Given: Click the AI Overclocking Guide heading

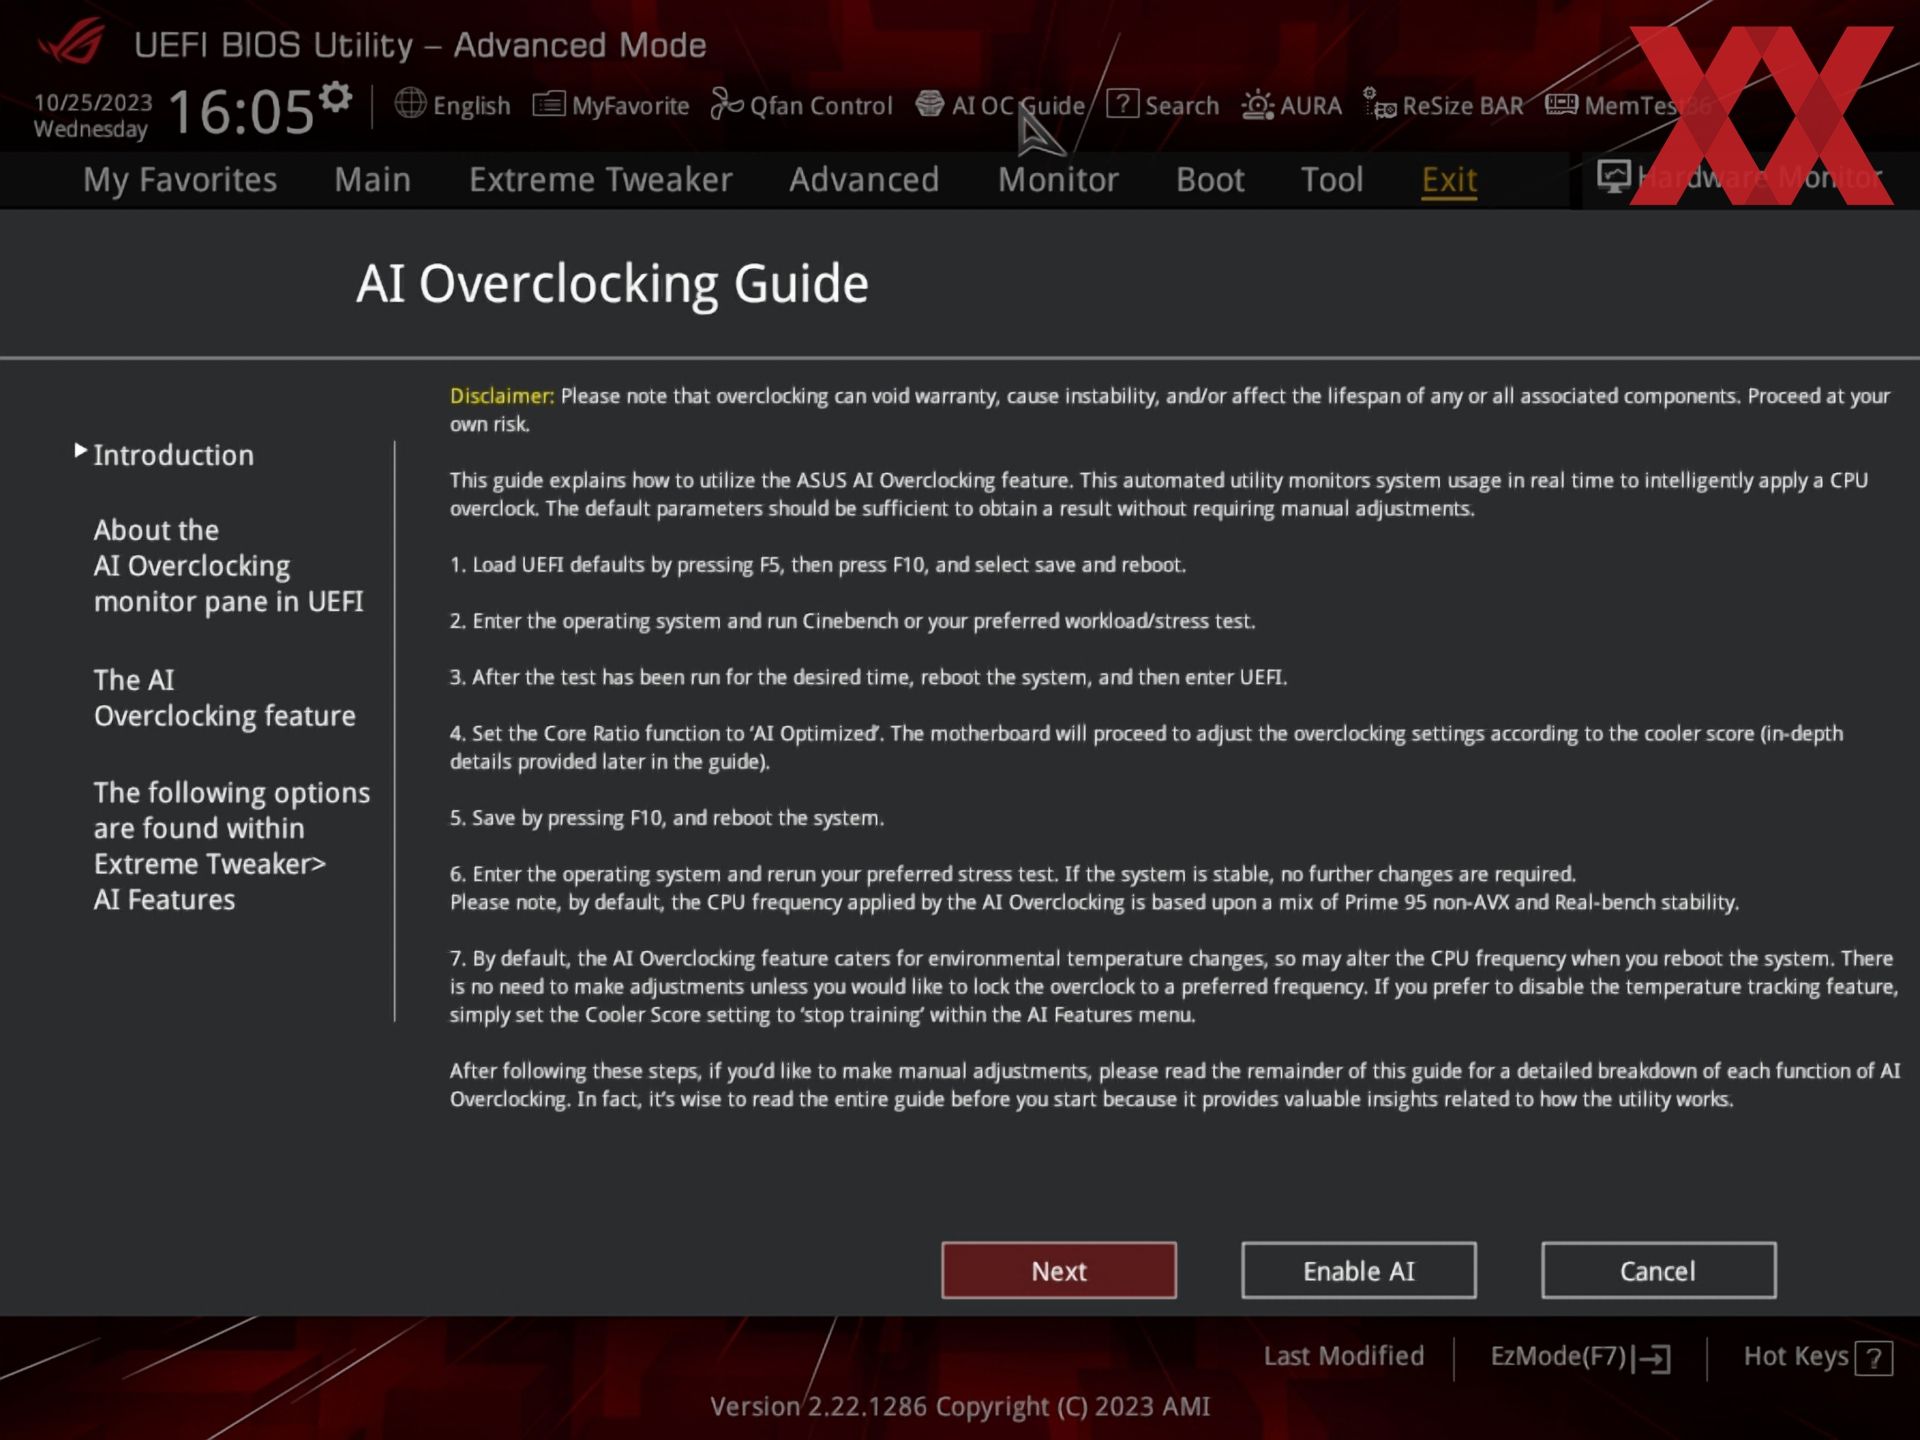Looking at the screenshot, I should pyautogui.click(x=612, y=284).
